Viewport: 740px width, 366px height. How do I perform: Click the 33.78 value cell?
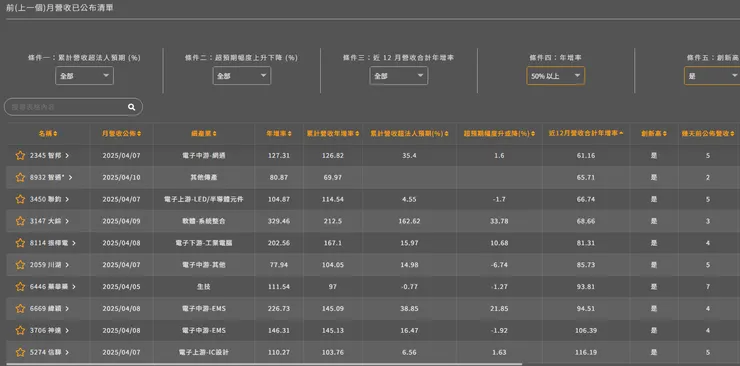pos(499,221)
